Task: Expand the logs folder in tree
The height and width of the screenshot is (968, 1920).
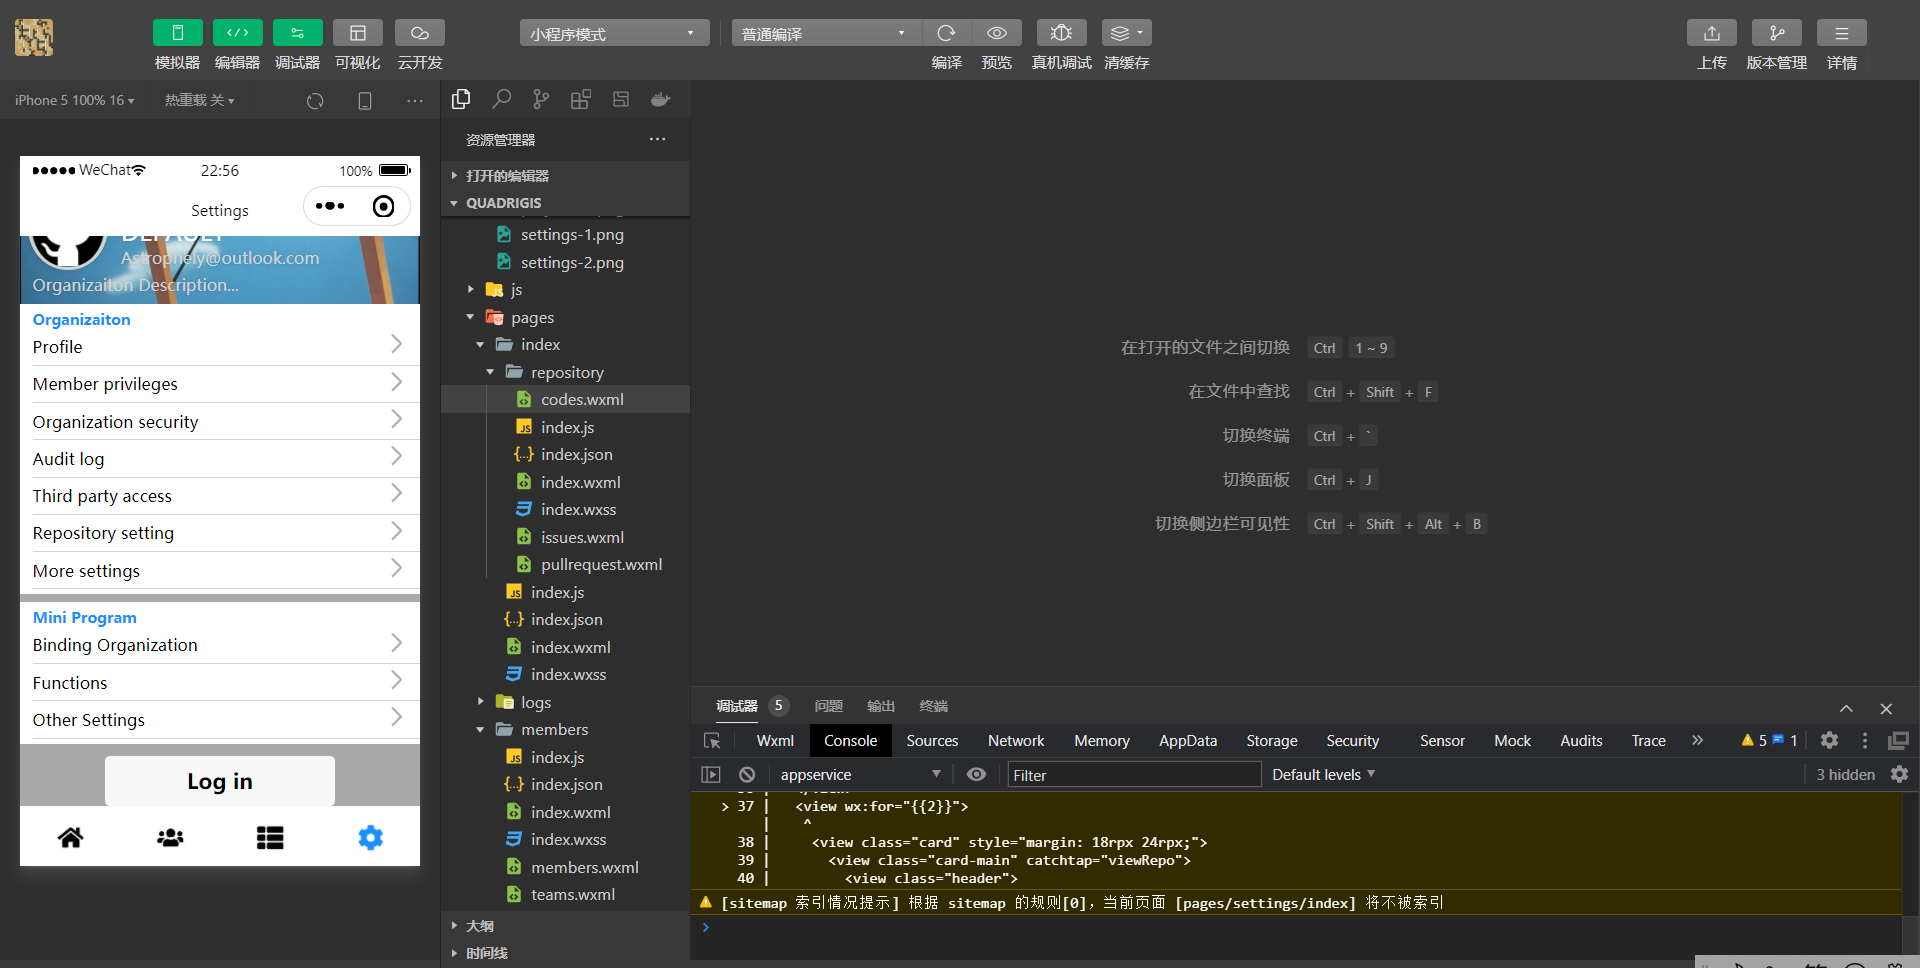Action: coord(535,702)
